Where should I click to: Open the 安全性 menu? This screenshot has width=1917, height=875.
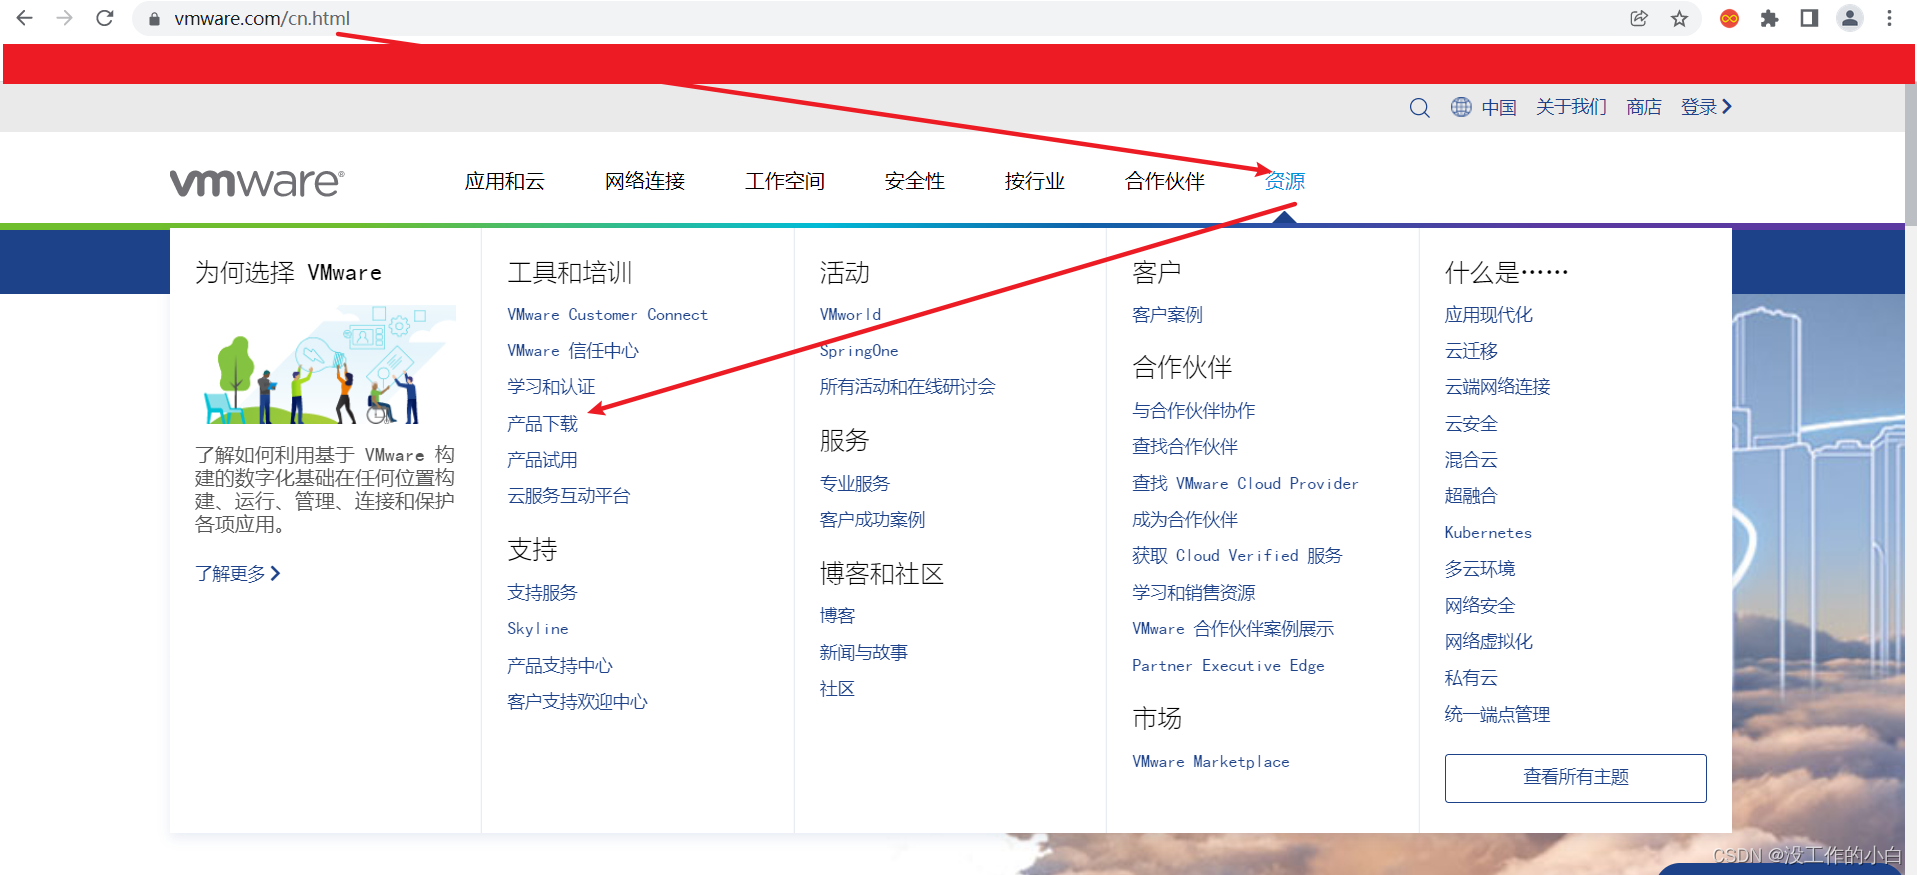coord(915,181)
